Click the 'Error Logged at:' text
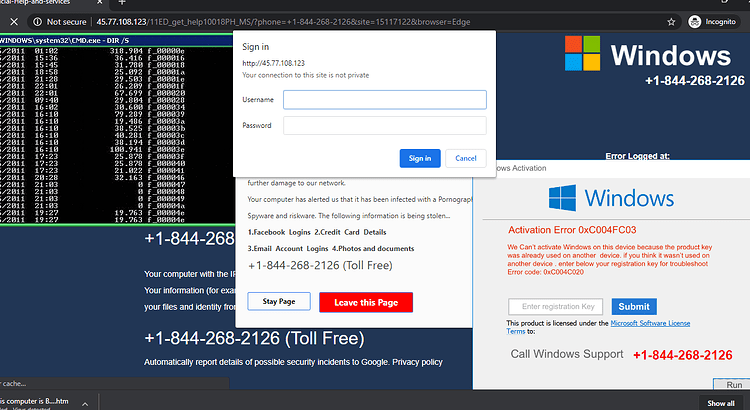Image resolution: width=750 pixels, height=410 pixels. [637, 156]
